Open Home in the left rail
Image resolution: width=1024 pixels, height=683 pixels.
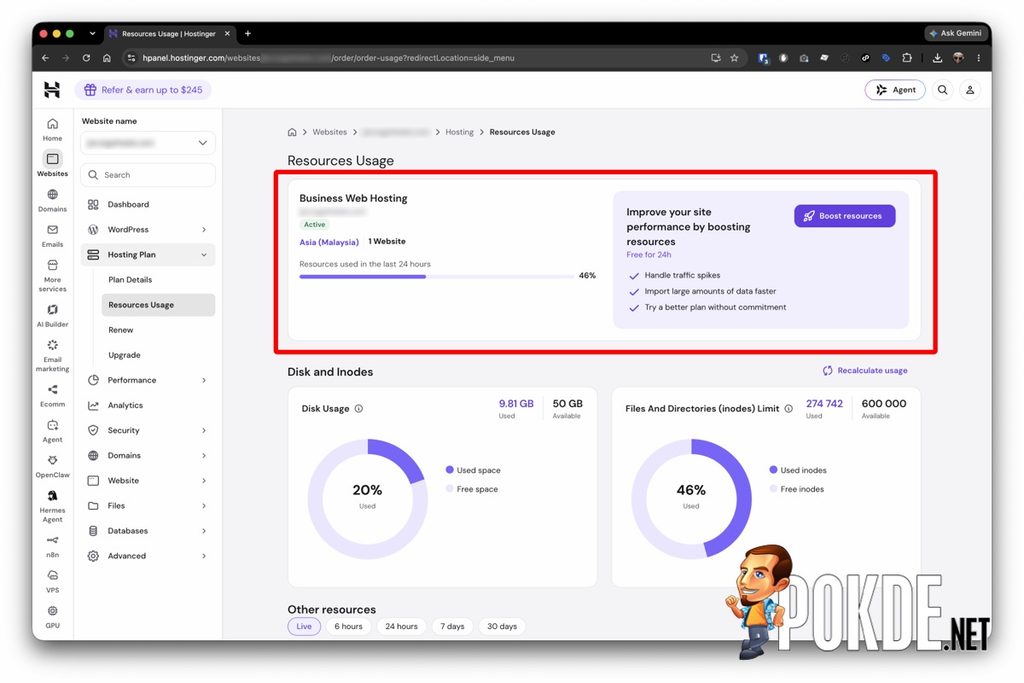(x=52, y=129)
